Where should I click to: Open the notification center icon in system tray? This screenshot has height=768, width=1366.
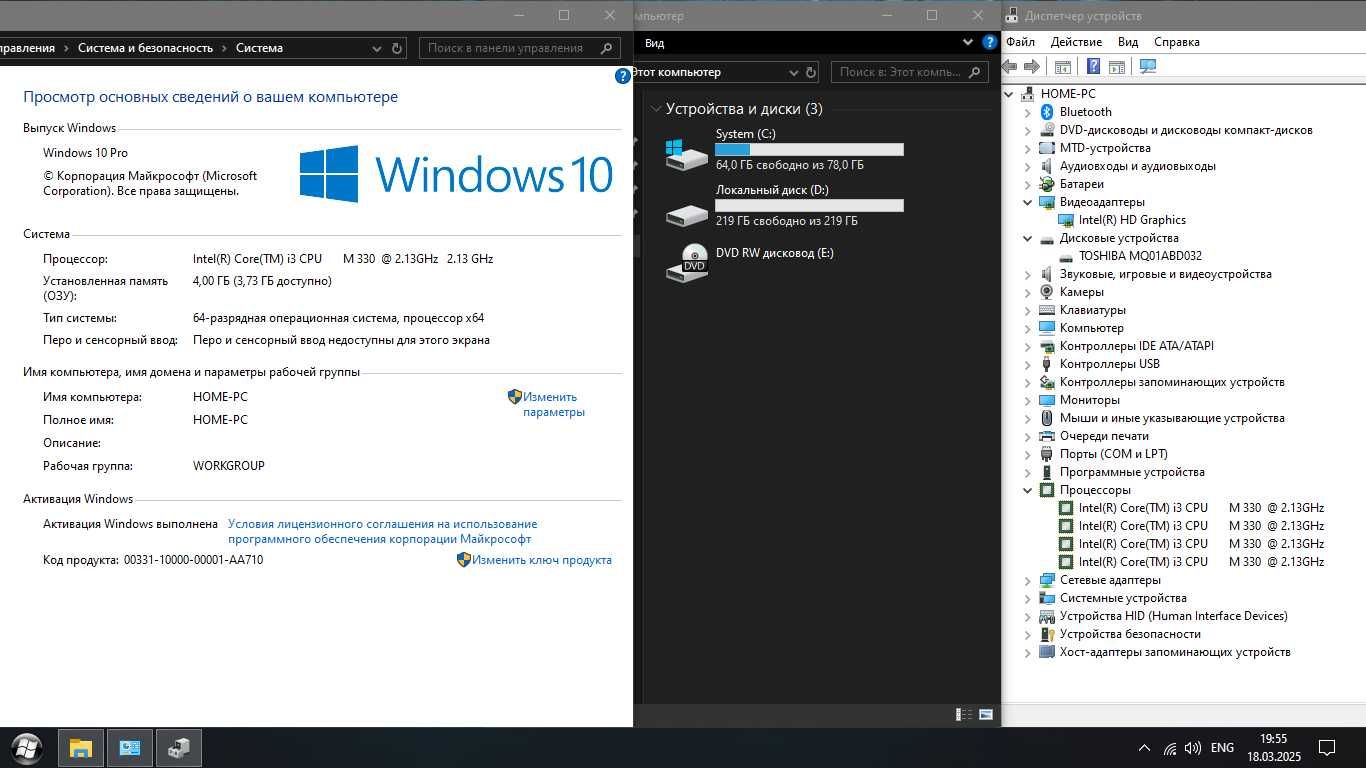(1327, 747)
